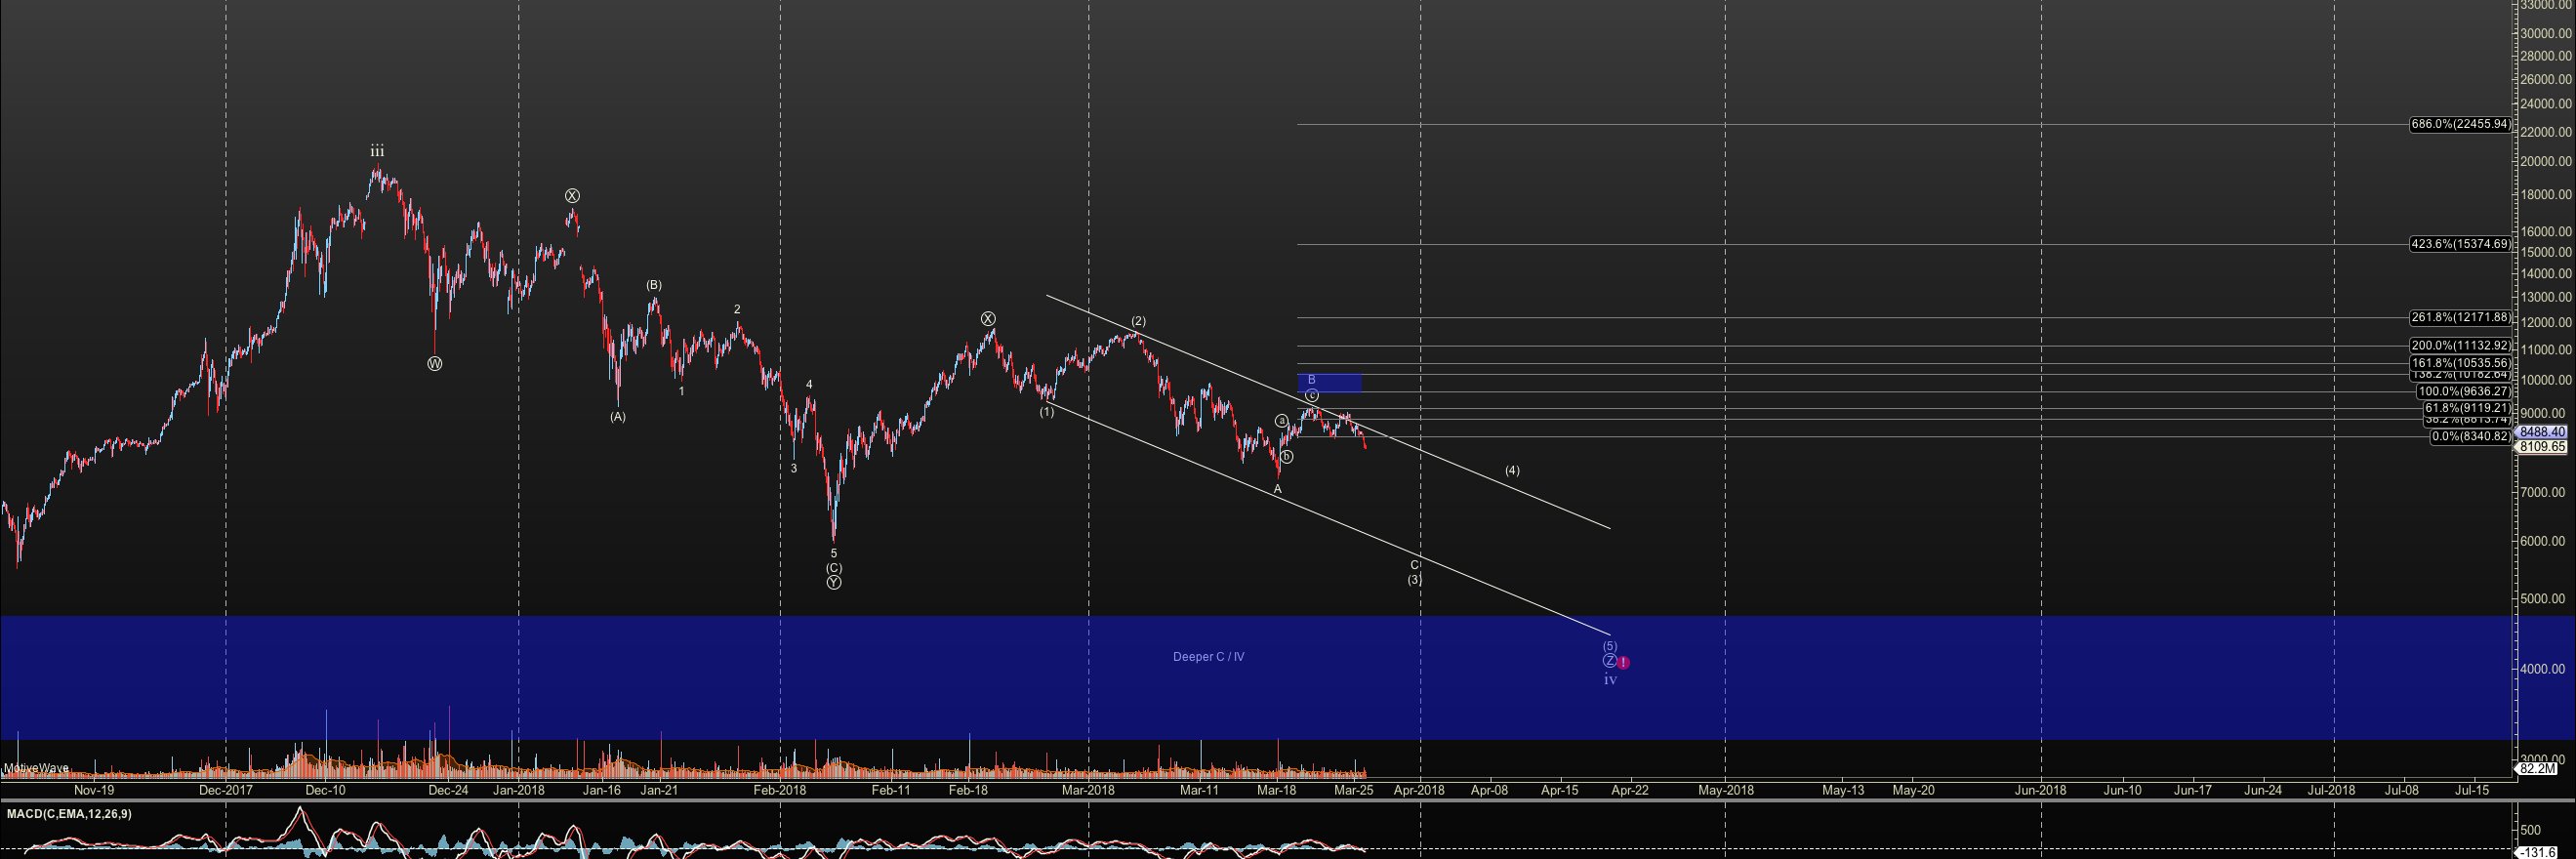Click the May-2018 date on time axis
The image size is (2576, 859).
pyautogui.click(x=1726, y=790)
